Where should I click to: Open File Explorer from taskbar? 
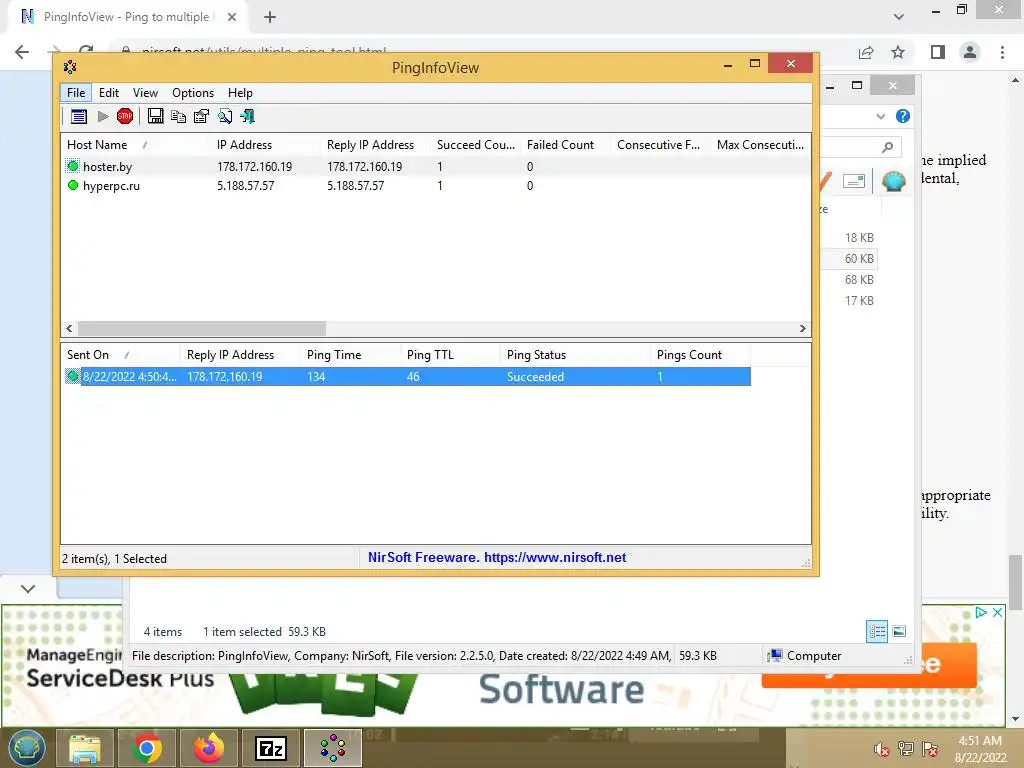(x=85, y=748)
